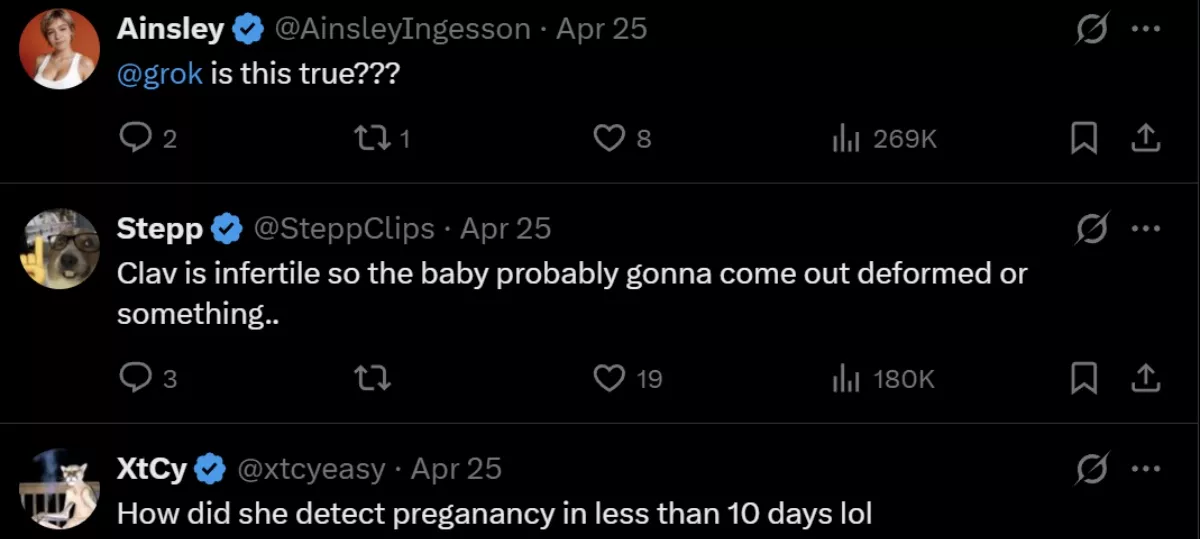Viewport: 1200px width, 539px height.
Task: Like Ainsley's "is this true???" tweet
Action: pyautogui.click(x=609, y=139)
